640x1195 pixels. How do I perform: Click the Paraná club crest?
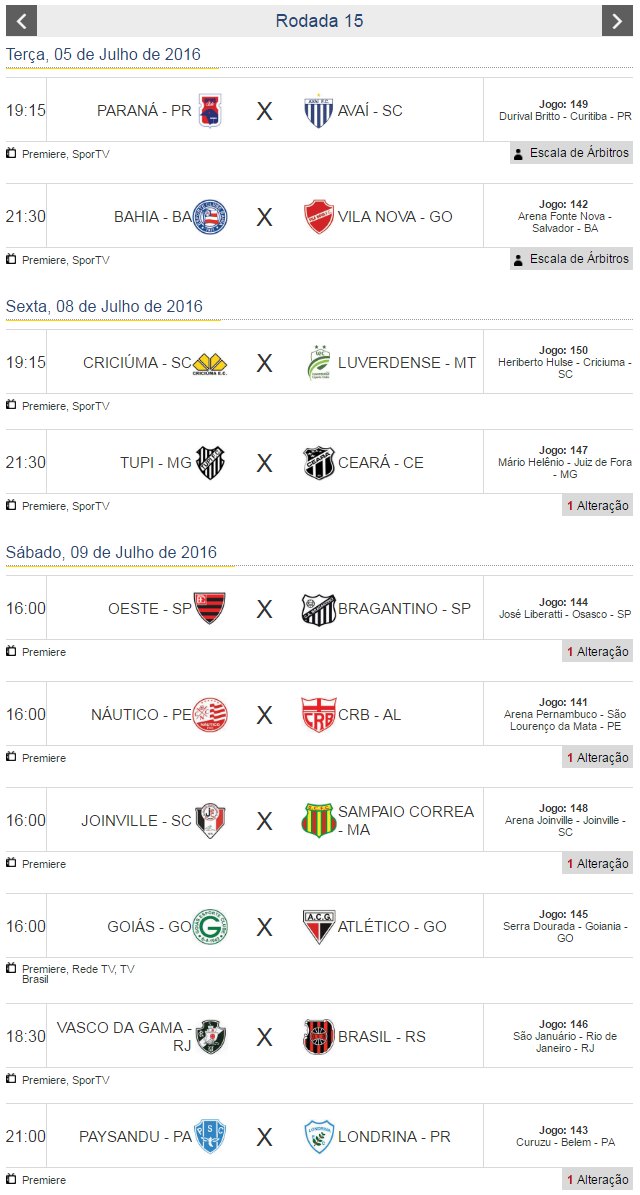click(x=209, y=110)
